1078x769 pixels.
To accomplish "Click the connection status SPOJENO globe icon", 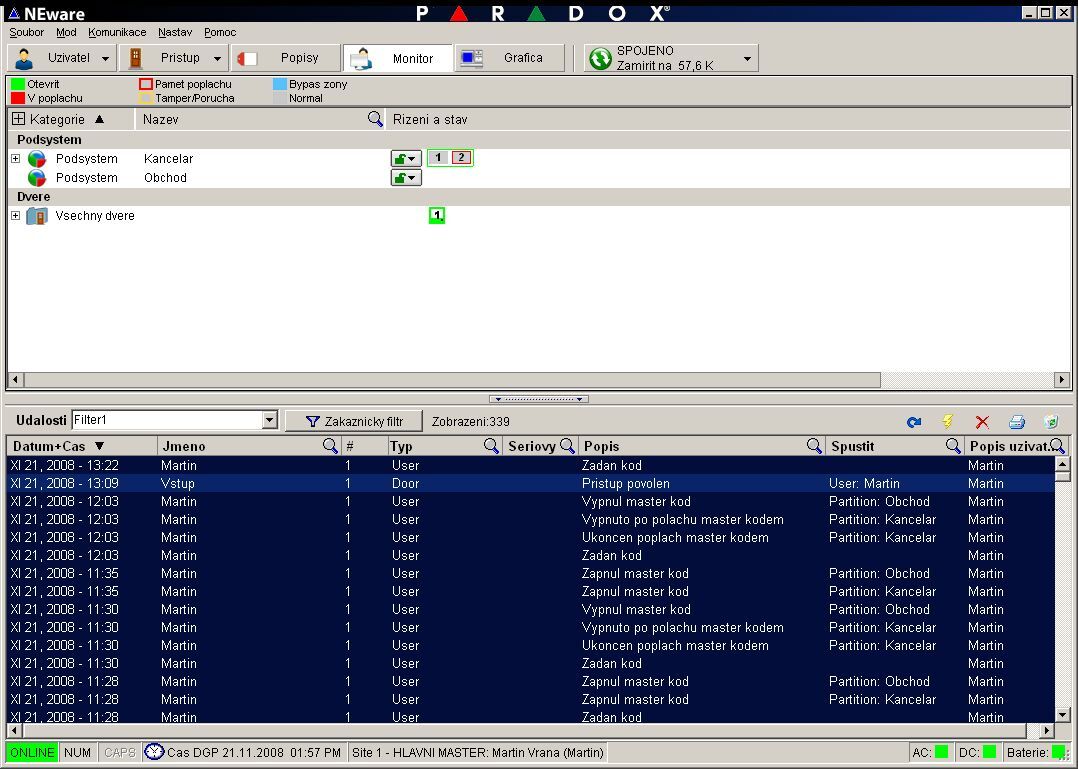I will point(600,59).
